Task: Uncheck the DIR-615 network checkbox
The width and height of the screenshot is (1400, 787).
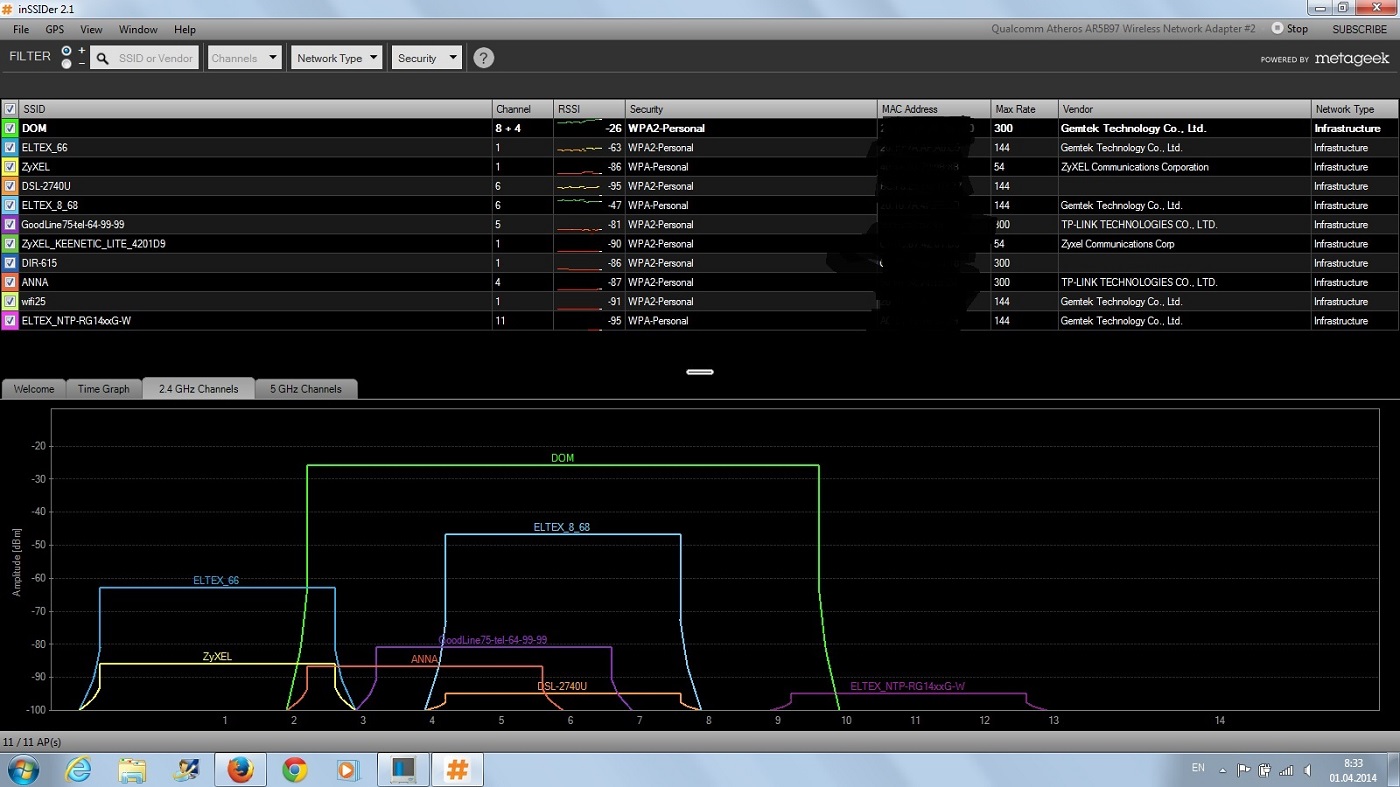Action: click(10, 263)
